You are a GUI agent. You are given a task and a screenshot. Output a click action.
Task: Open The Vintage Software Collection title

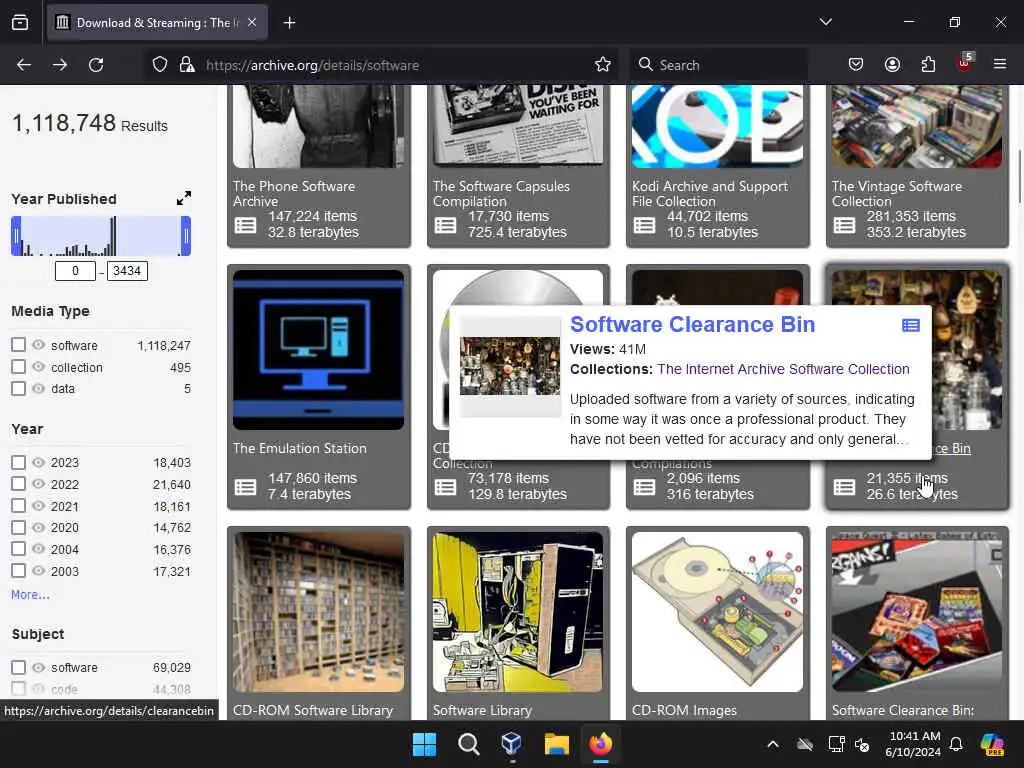[897, 194]
